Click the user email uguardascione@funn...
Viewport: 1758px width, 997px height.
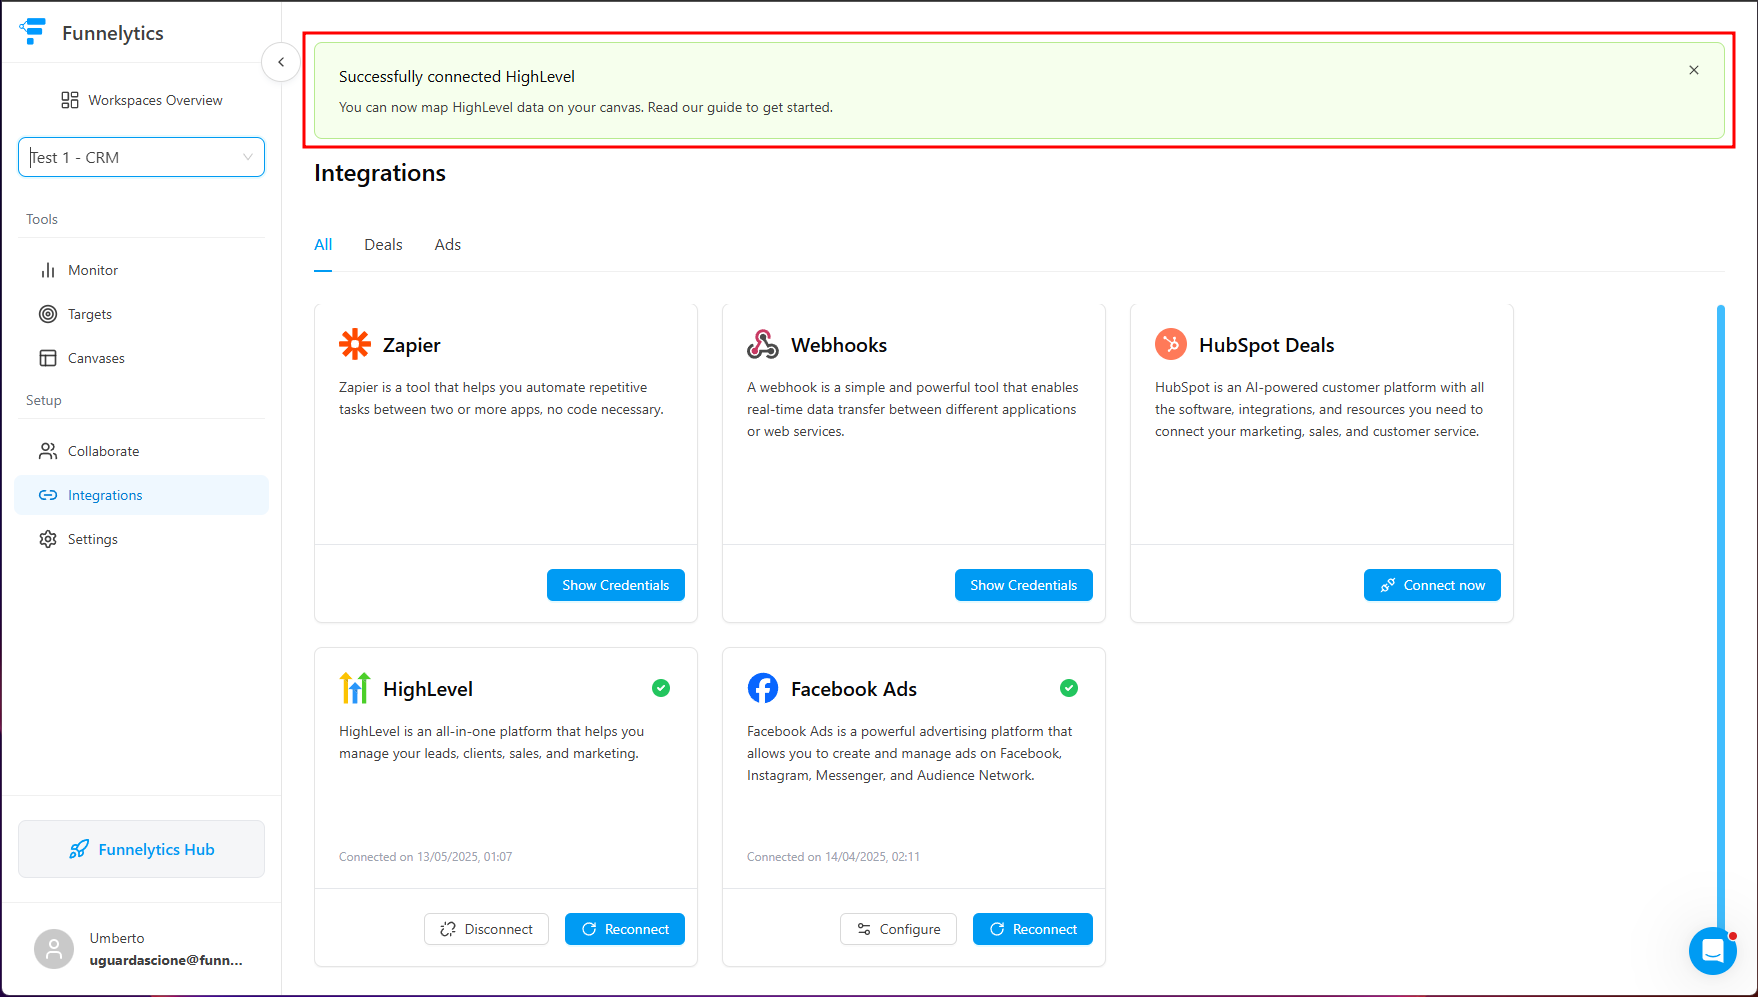click(166, 960)
